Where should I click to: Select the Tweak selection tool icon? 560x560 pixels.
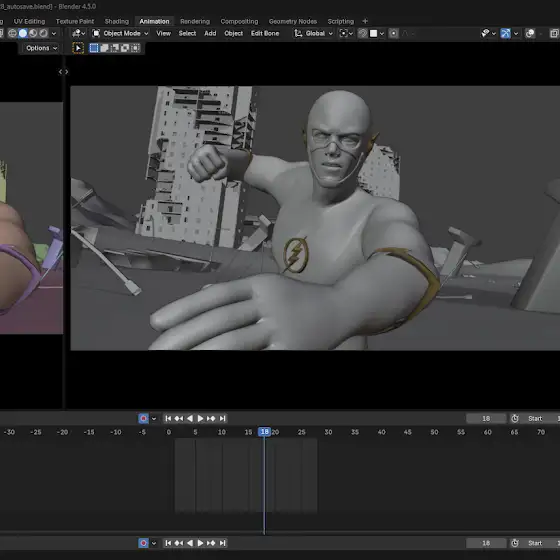coord(78,48)
